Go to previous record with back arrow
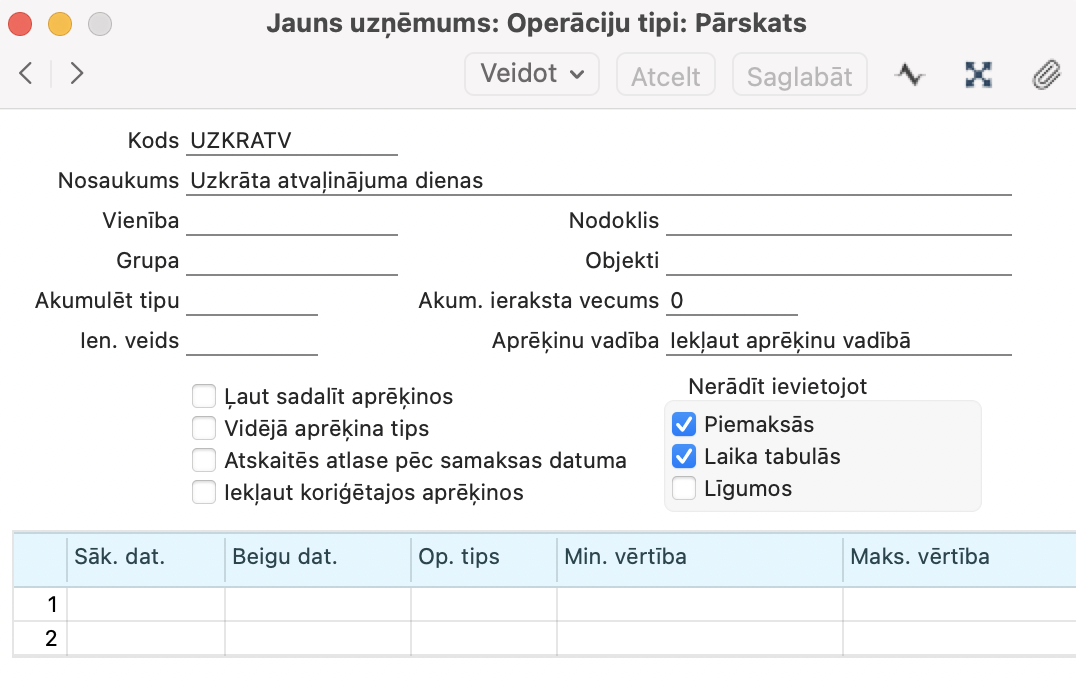This screenshot has width=1076, height=692. tap(27, 73)
